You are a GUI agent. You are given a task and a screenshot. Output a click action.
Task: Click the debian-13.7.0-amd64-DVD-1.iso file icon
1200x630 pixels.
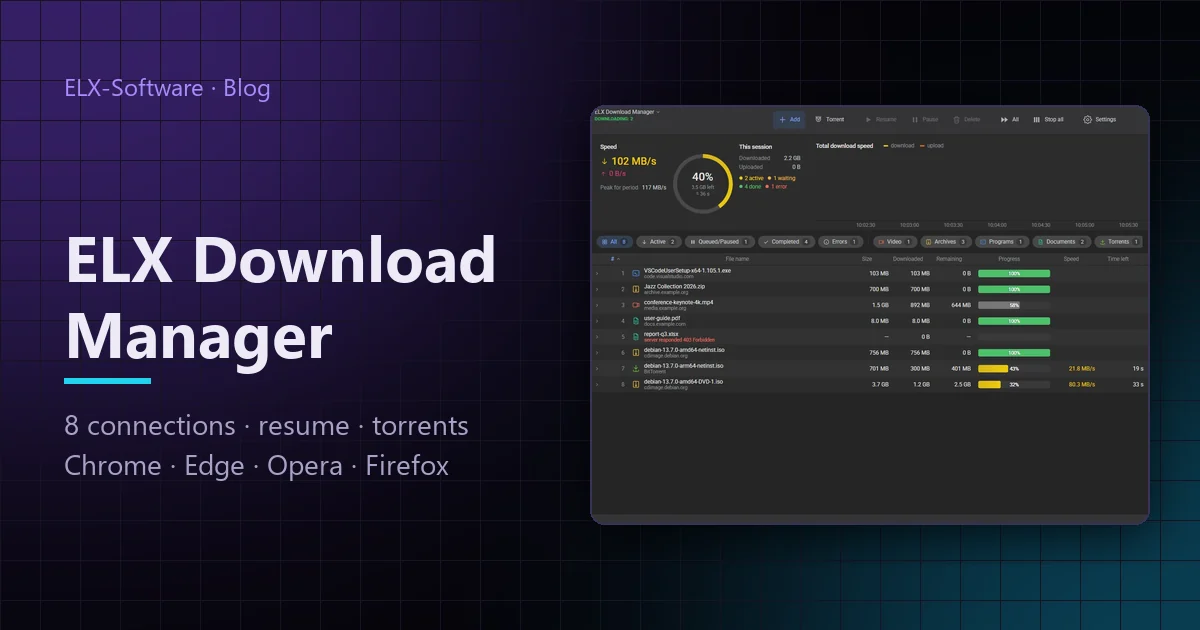(636, 384)
